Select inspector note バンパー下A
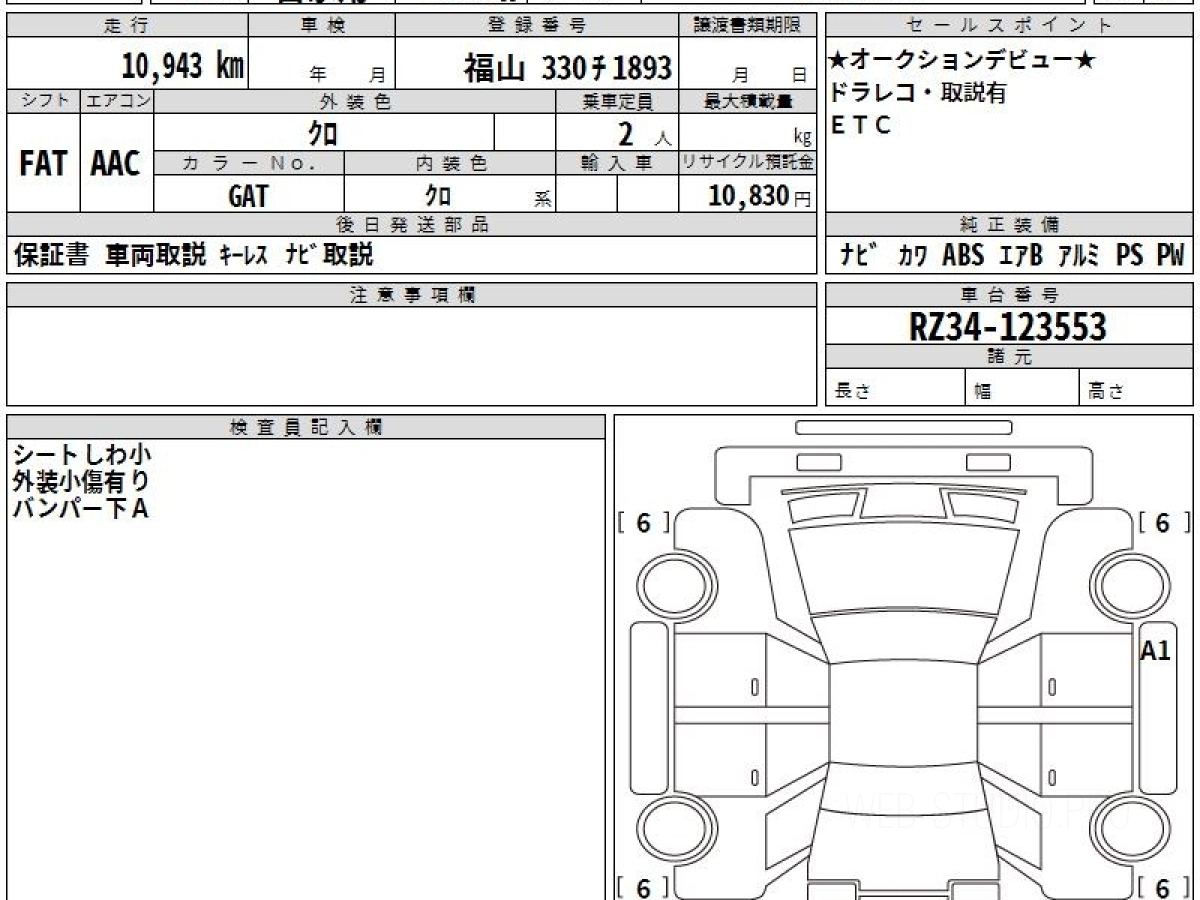The image size is (1200, 900). (80, 509)
